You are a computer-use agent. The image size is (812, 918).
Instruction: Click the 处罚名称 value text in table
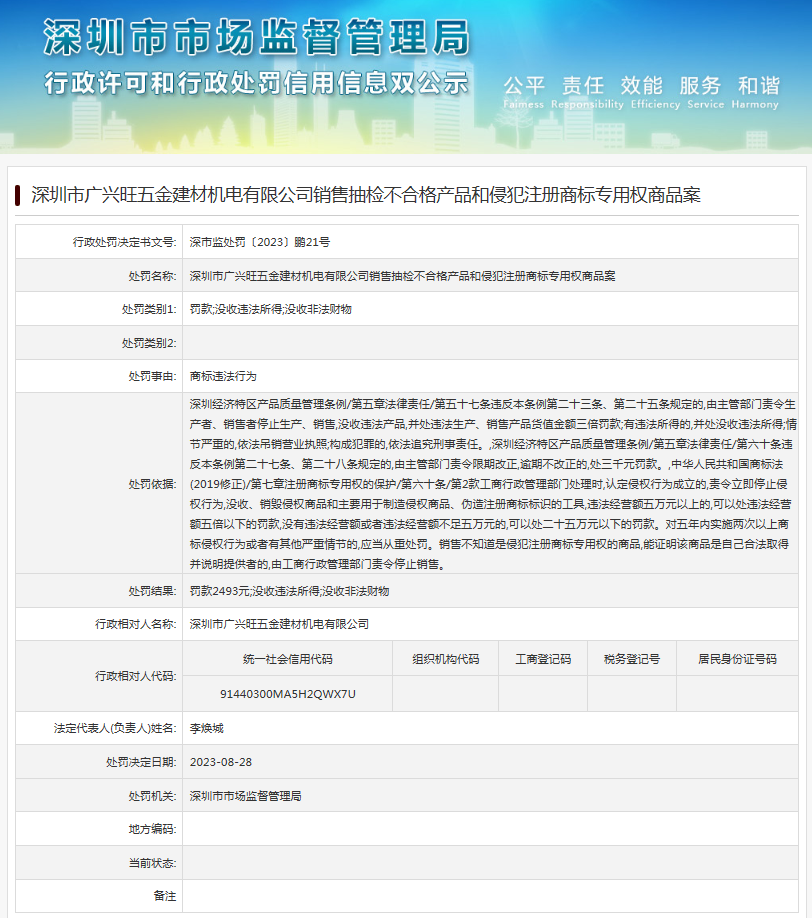pos(402,276)
